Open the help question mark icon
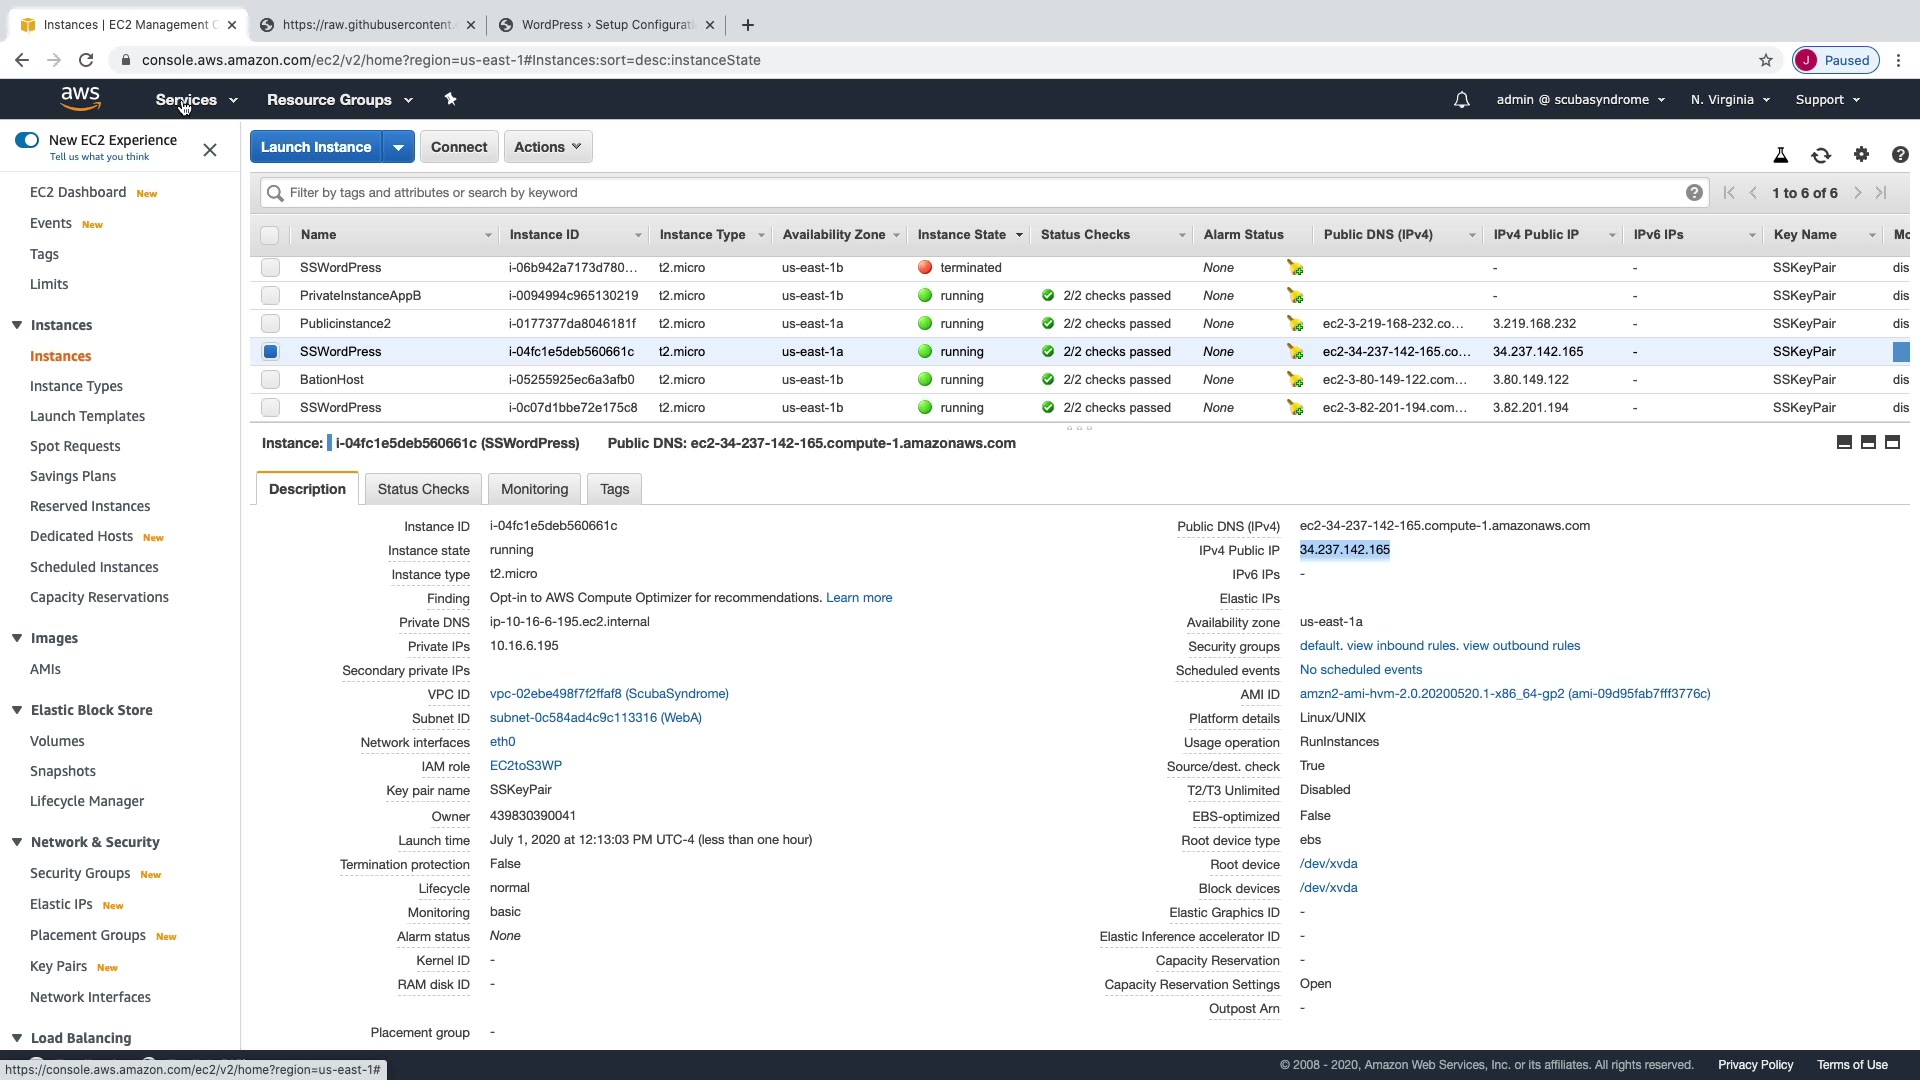Viewport: 1920px width, 1080px height. coord(1899,154)
